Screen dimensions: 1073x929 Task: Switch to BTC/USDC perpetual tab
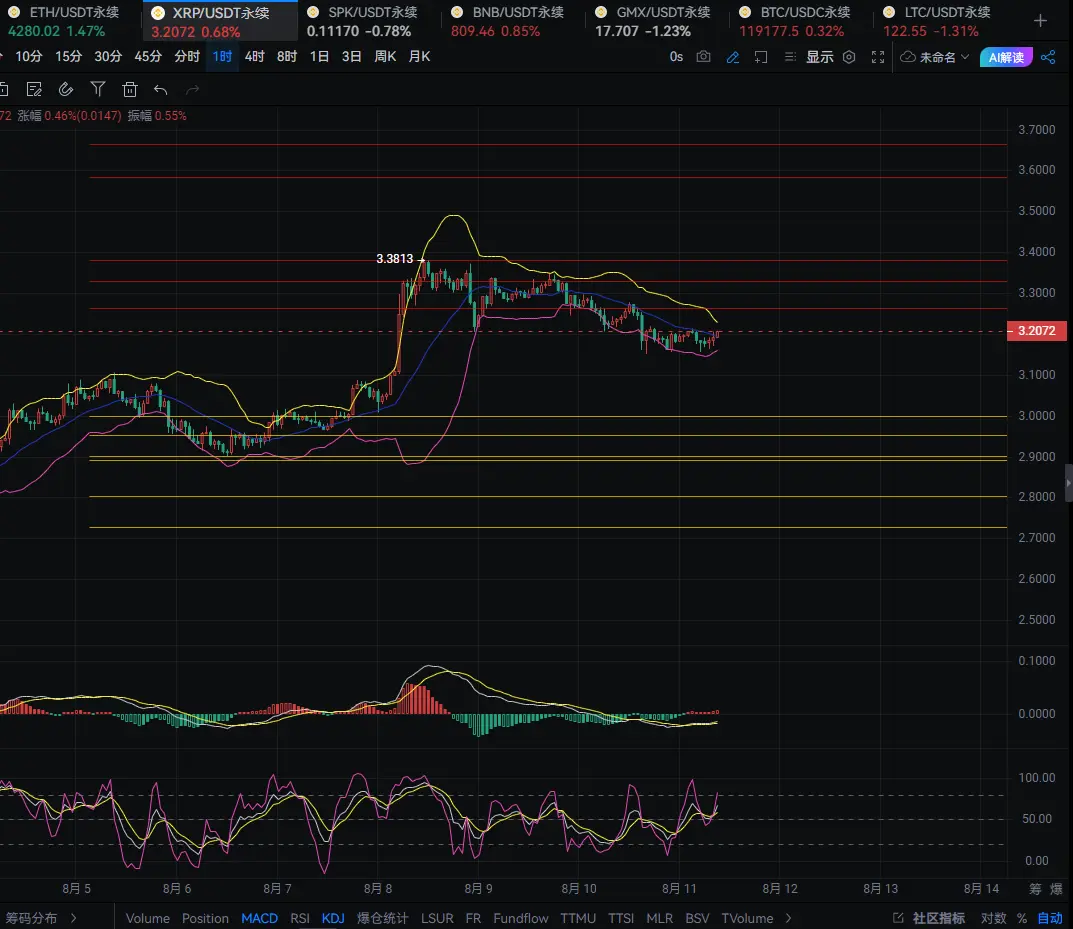coord(799,21)
